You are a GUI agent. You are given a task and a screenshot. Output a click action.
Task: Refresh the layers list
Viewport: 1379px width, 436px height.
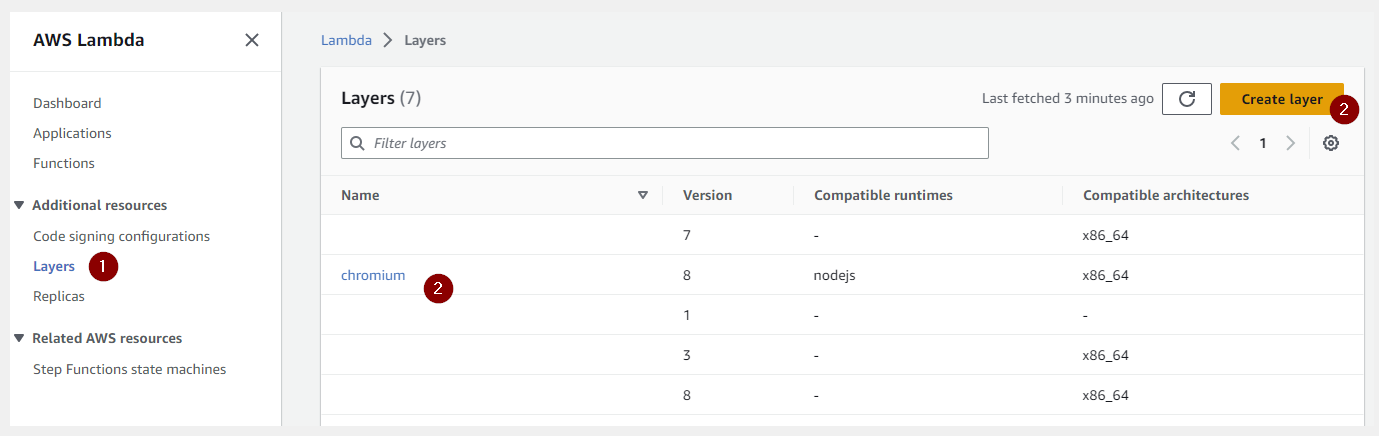click(x=1187, y=99)
